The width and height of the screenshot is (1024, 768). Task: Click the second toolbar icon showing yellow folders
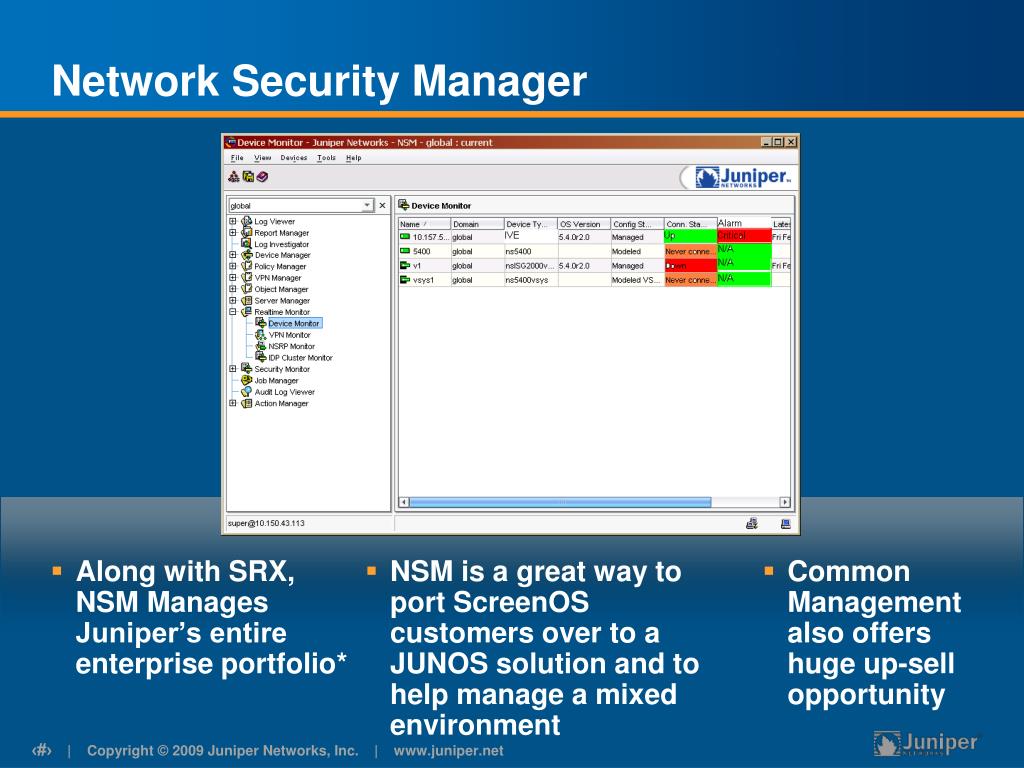pyautogui.click(x=248, y=176)
